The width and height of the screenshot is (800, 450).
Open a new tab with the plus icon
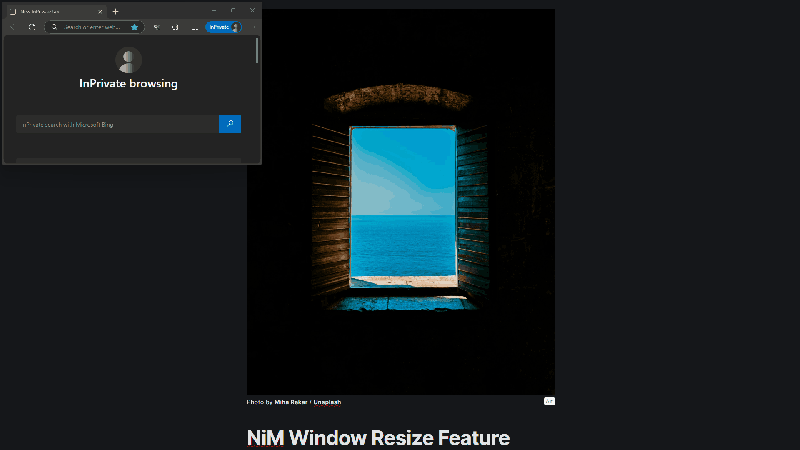[115, 11]
